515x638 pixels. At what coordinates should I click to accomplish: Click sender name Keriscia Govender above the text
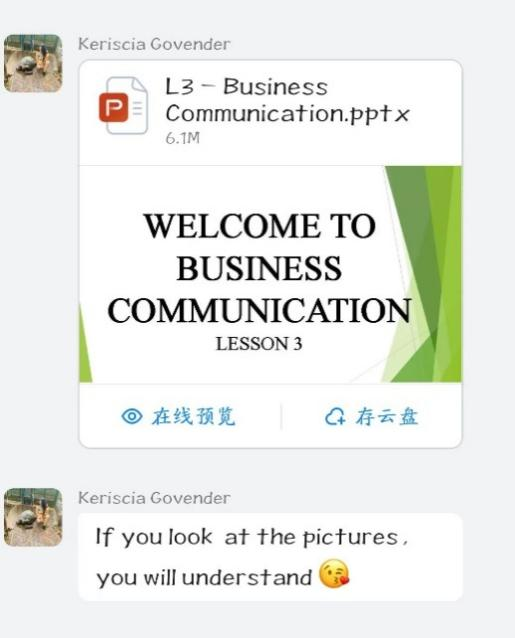[154, 498]
